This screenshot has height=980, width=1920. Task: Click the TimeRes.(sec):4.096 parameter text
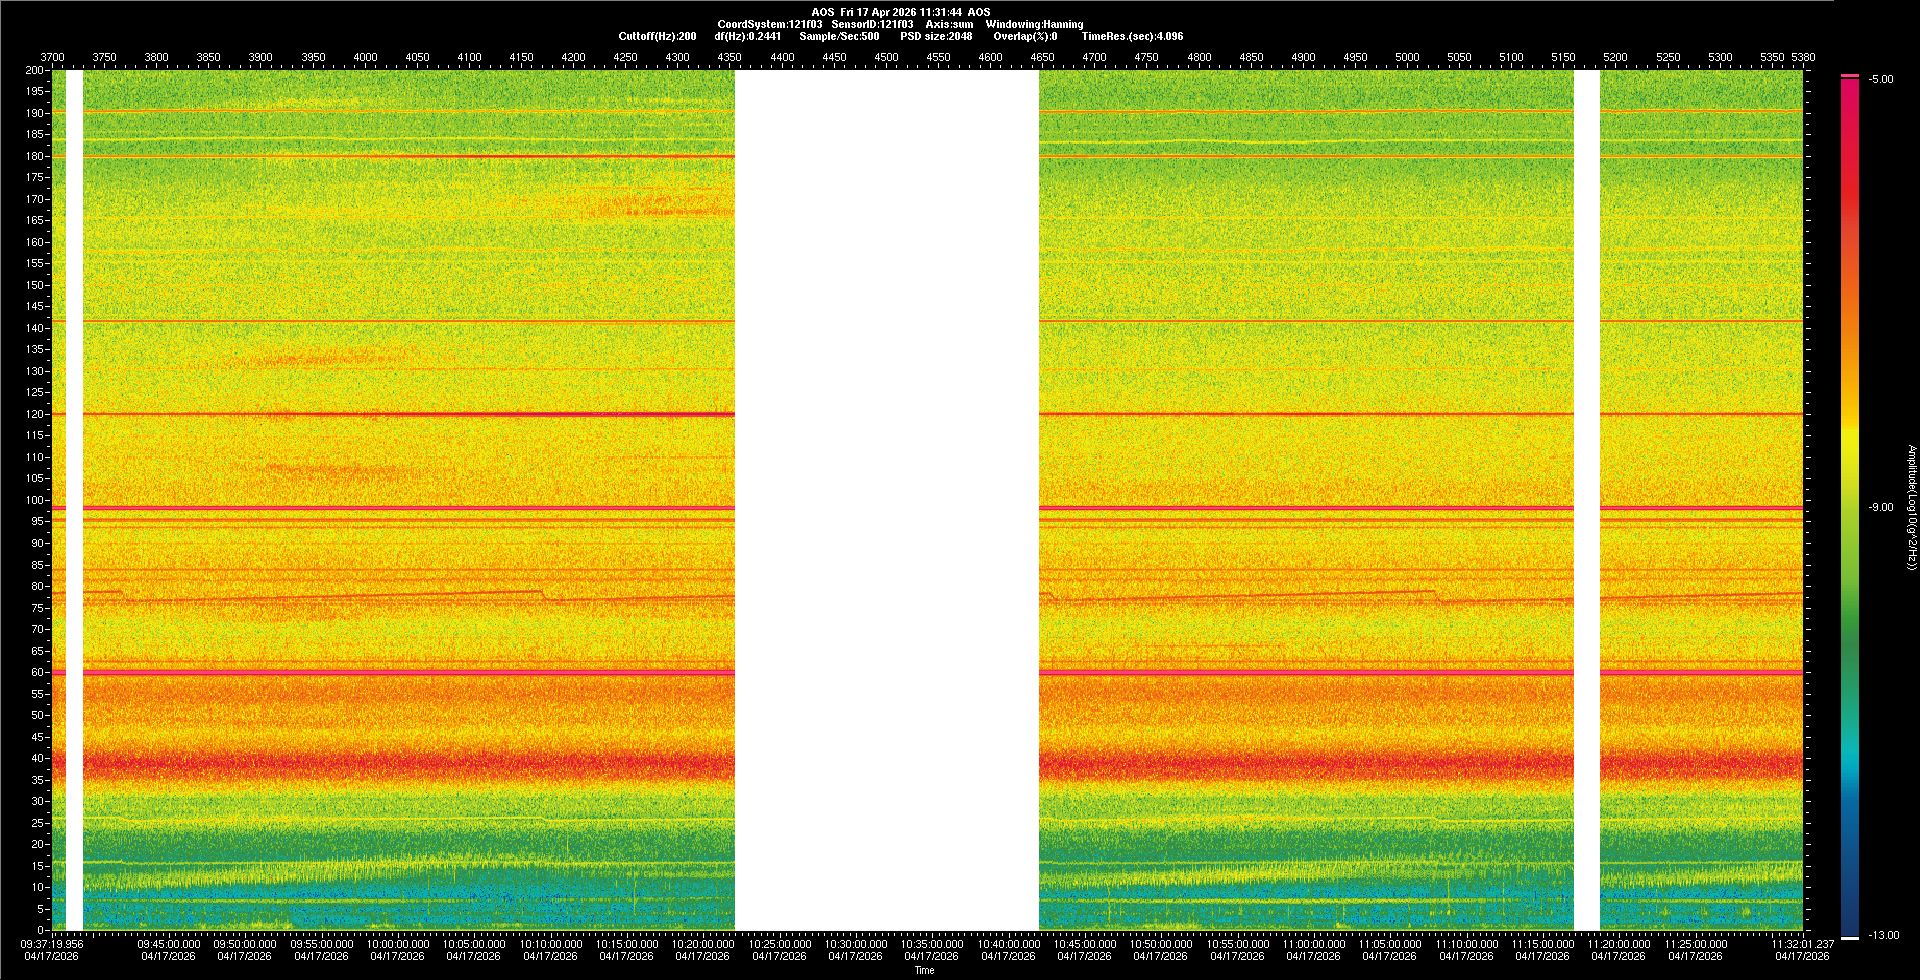1132,36
